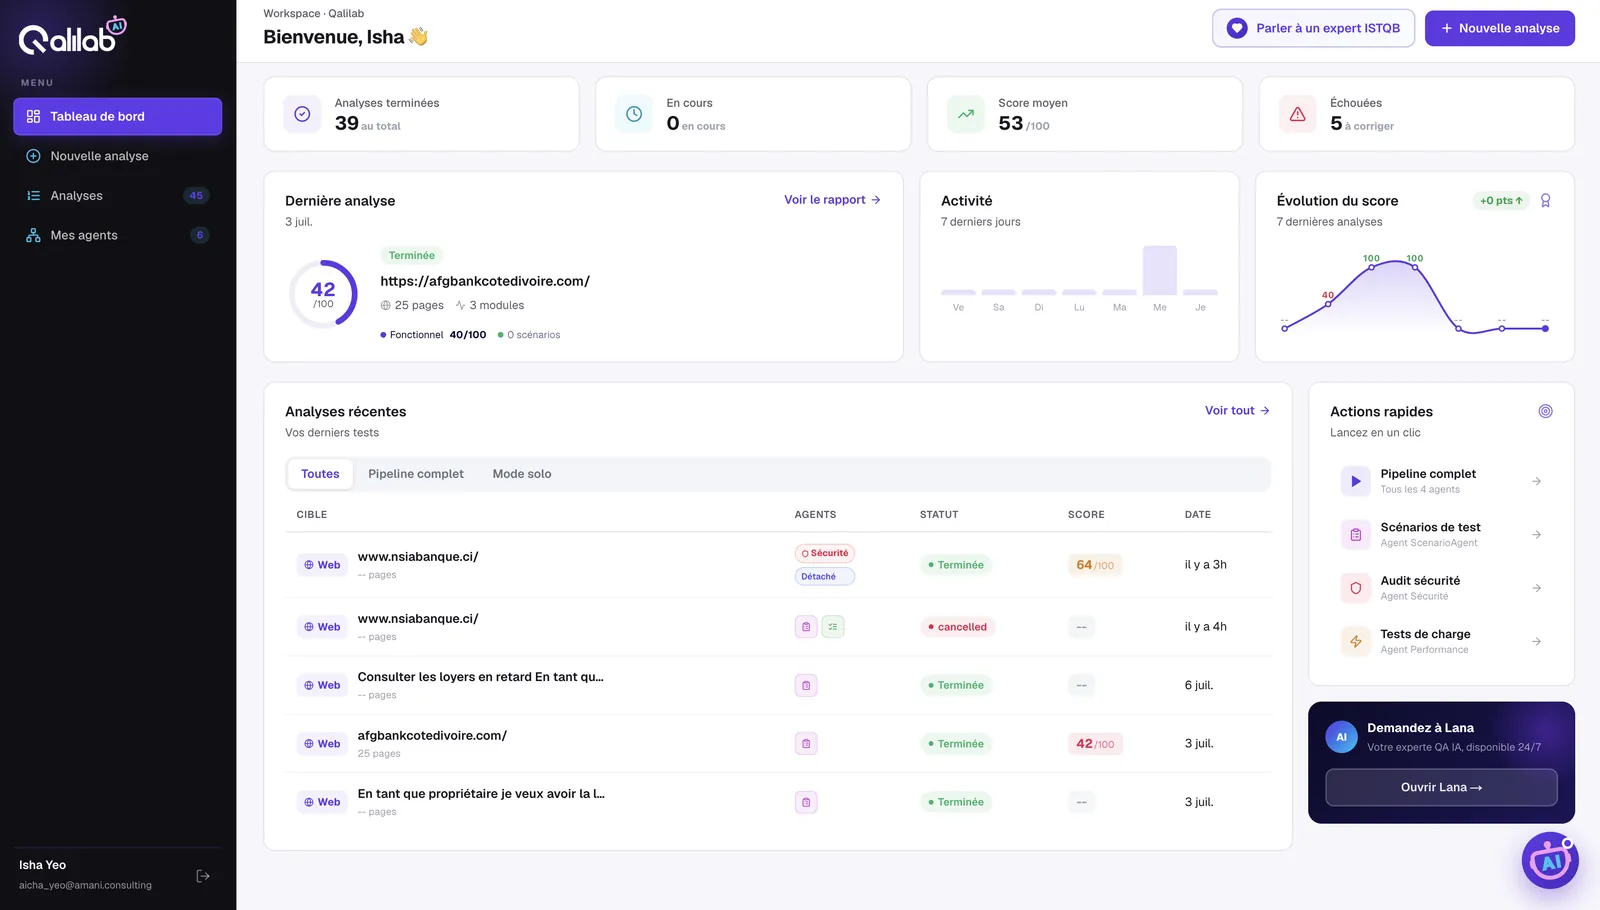Click the logout icon beside Isha Yeo
This screenshot has height=910, width=1600.
(x=203, y=876)
